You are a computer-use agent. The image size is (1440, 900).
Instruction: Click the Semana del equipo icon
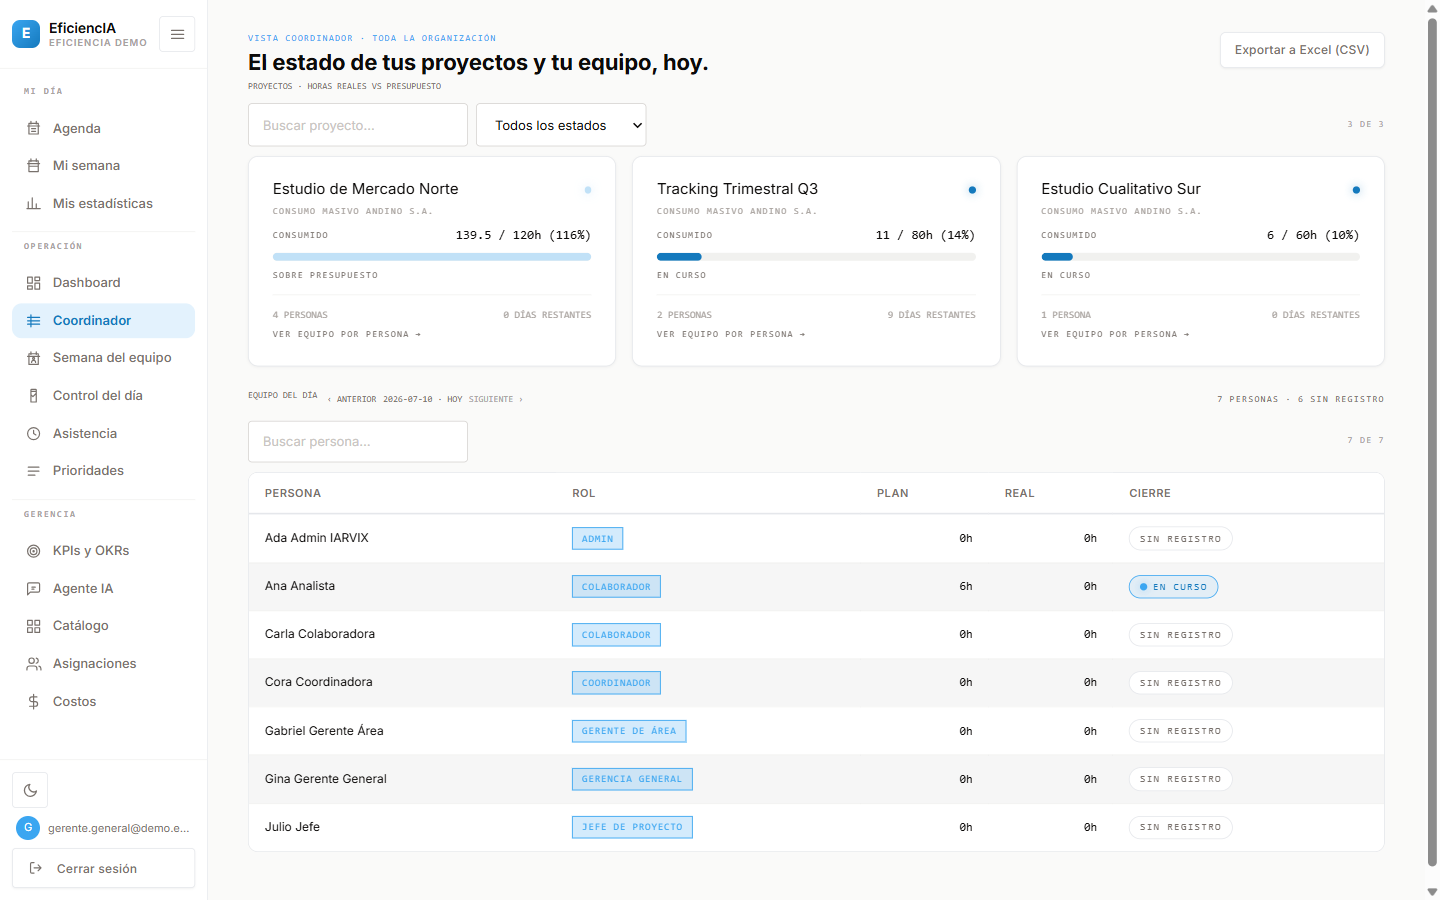(33, 358)
